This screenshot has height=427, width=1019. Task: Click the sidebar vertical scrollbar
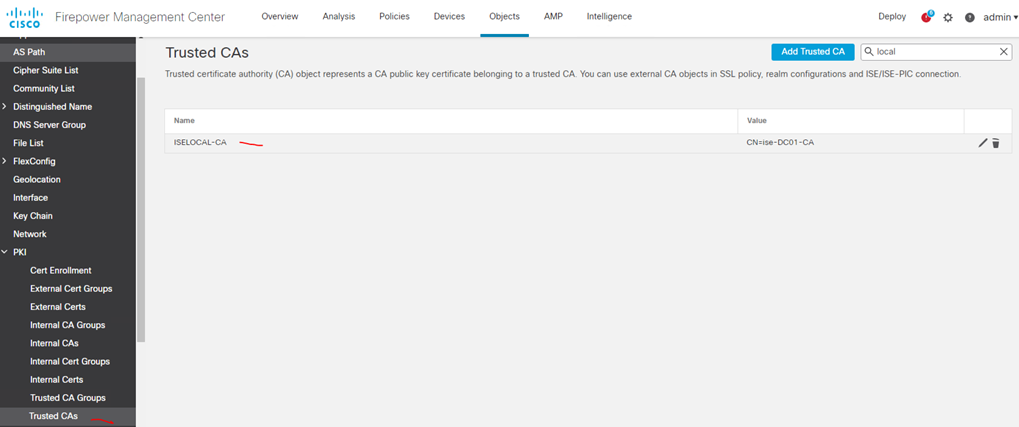click(141, 209)
